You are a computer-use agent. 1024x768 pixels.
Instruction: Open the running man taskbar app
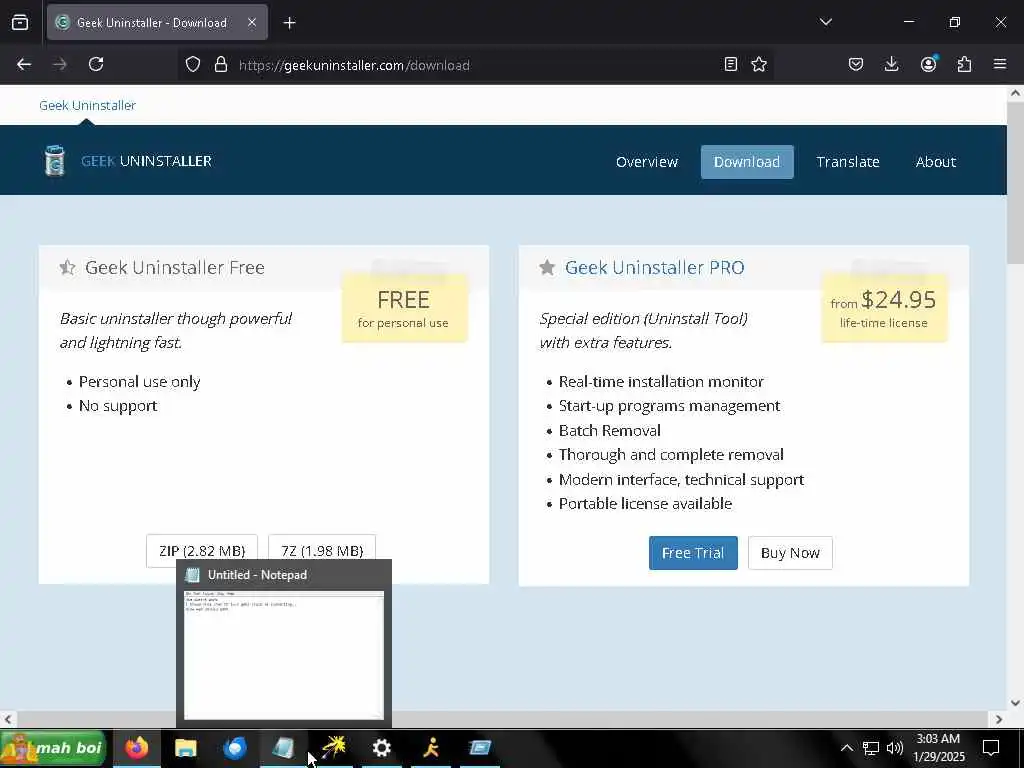tap(430, 748)
